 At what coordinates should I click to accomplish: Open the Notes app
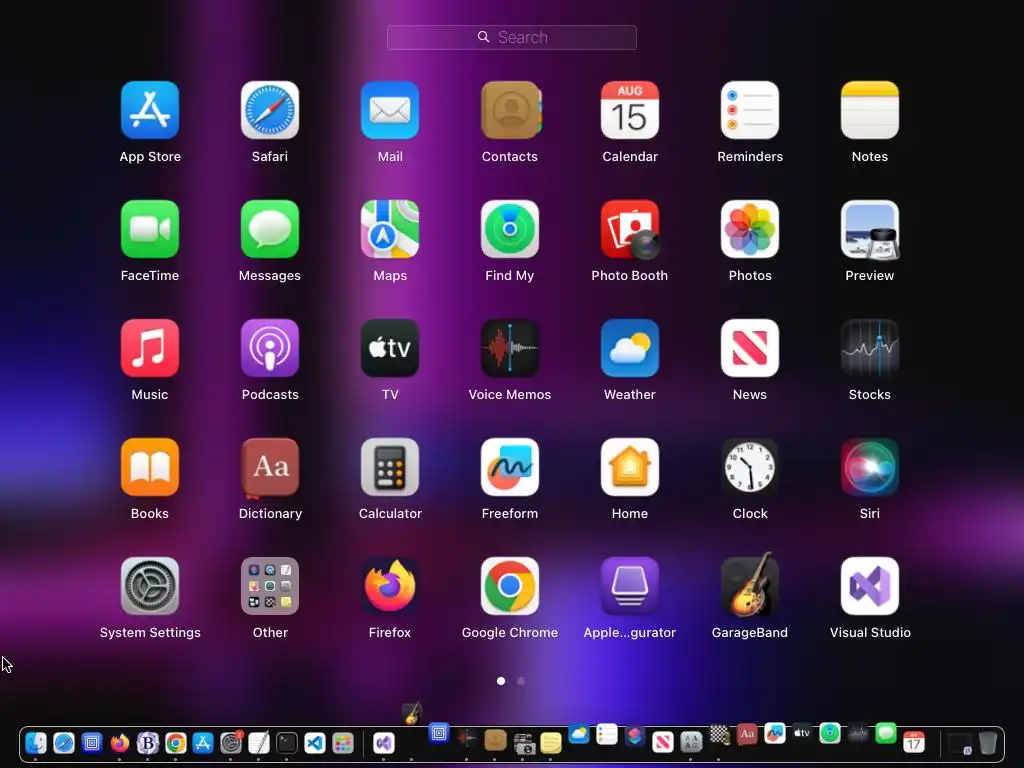click(x=870, y=110)
